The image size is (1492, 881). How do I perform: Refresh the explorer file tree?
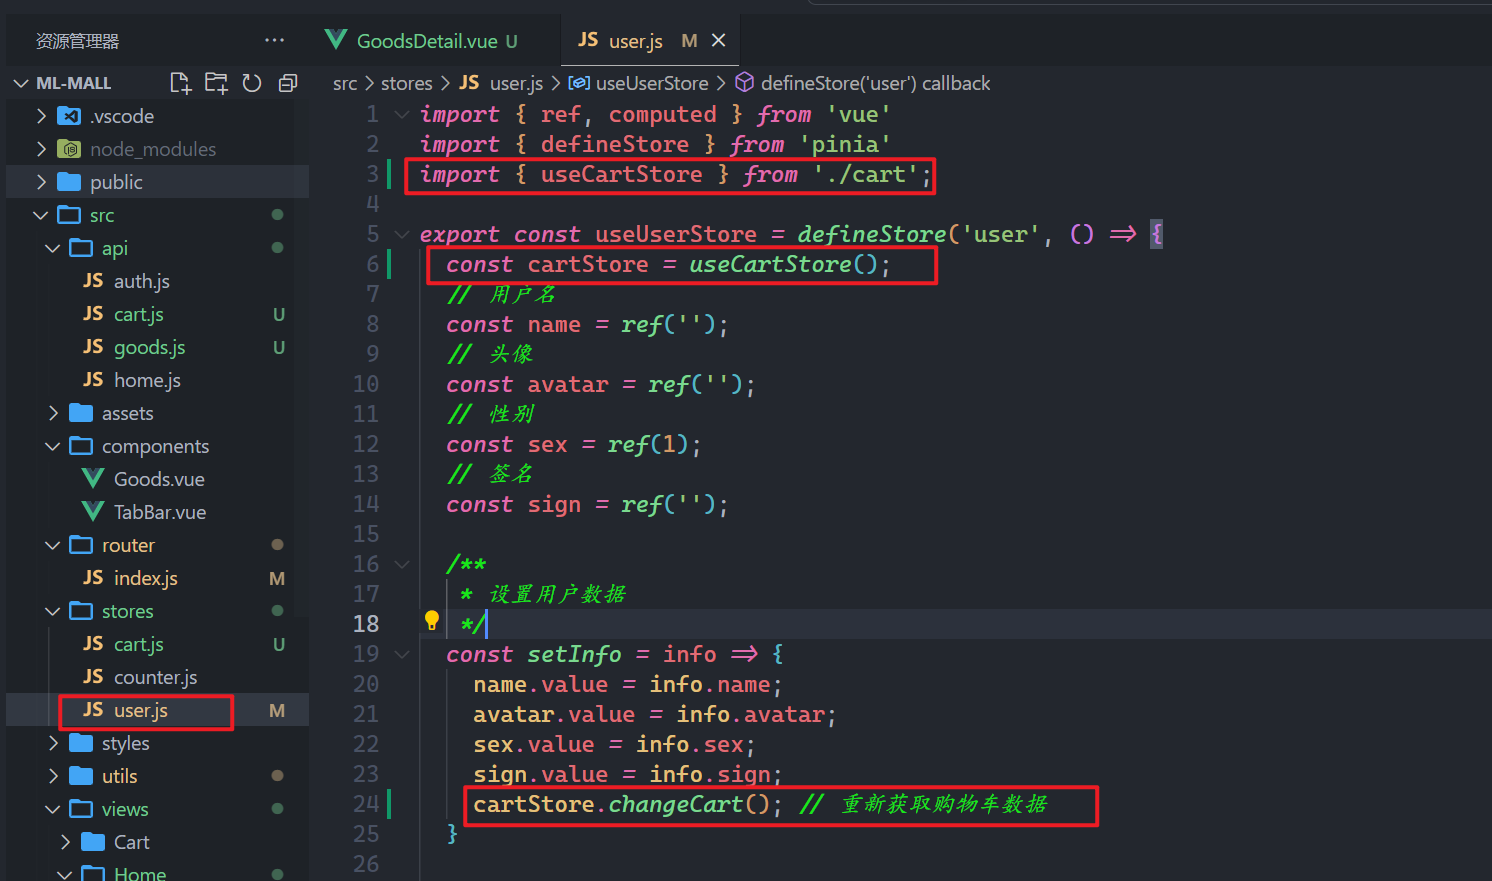pos(252,83)
